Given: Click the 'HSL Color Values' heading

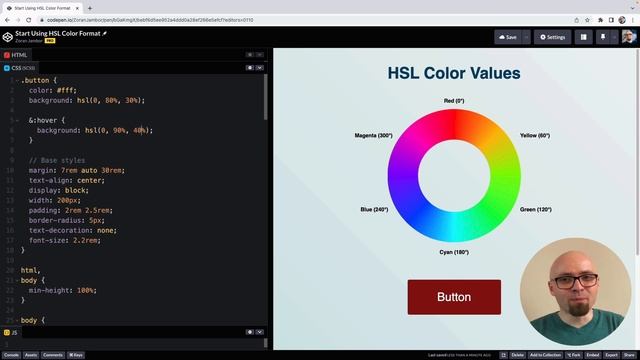Looking at the screenshot, I should pyautogui.click(x=454, y=73).
